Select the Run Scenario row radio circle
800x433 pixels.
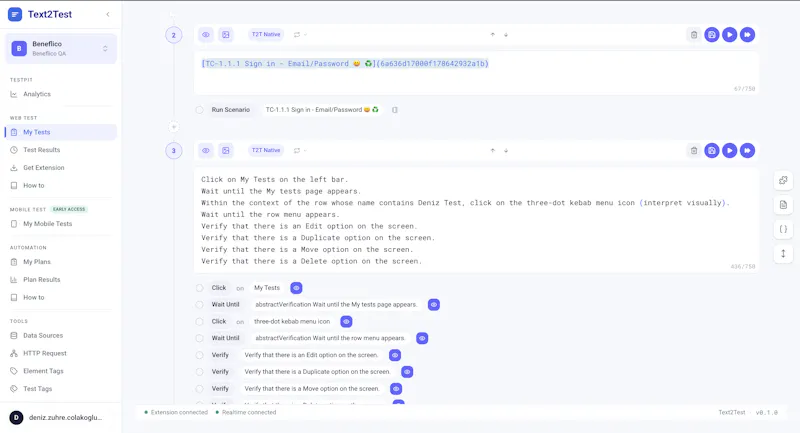pos(199,110)
